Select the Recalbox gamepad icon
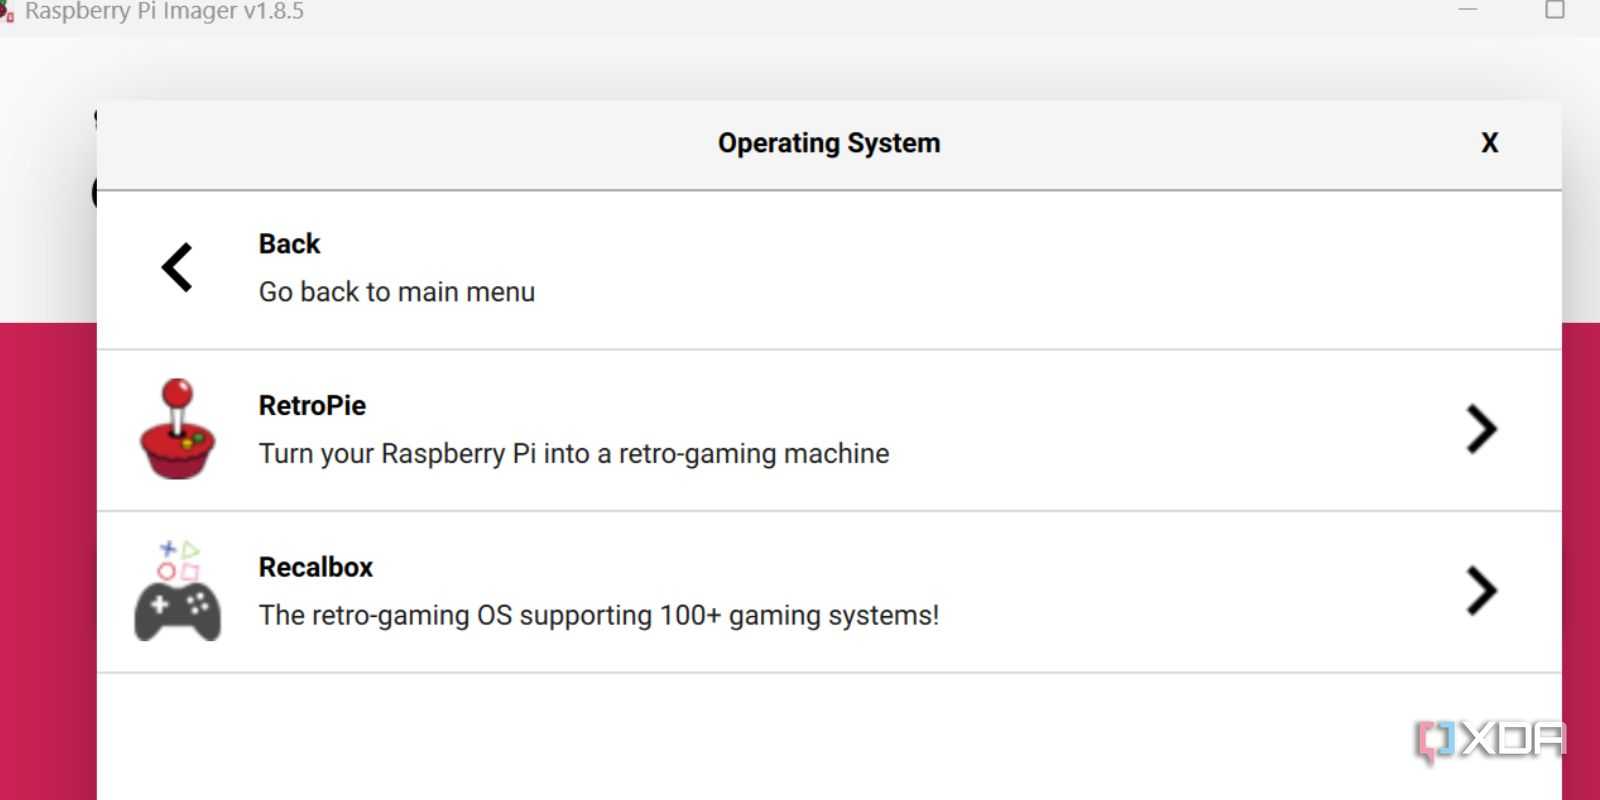The width and height of the screenshot is (1600, 800). point(178,591)
